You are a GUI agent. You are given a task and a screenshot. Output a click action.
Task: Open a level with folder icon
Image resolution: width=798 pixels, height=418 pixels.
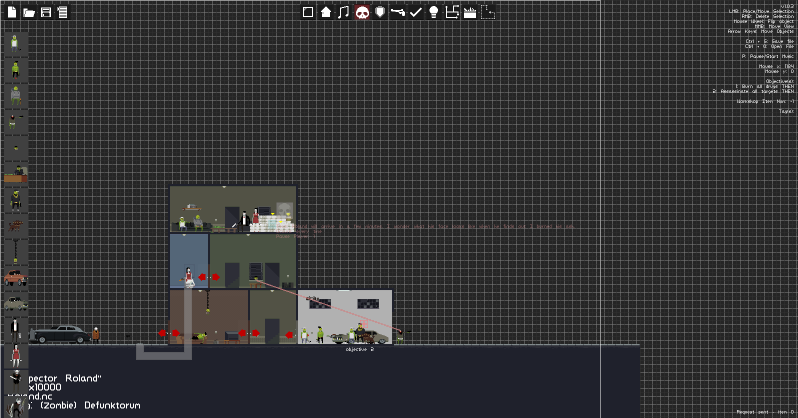tap(29, 12)
